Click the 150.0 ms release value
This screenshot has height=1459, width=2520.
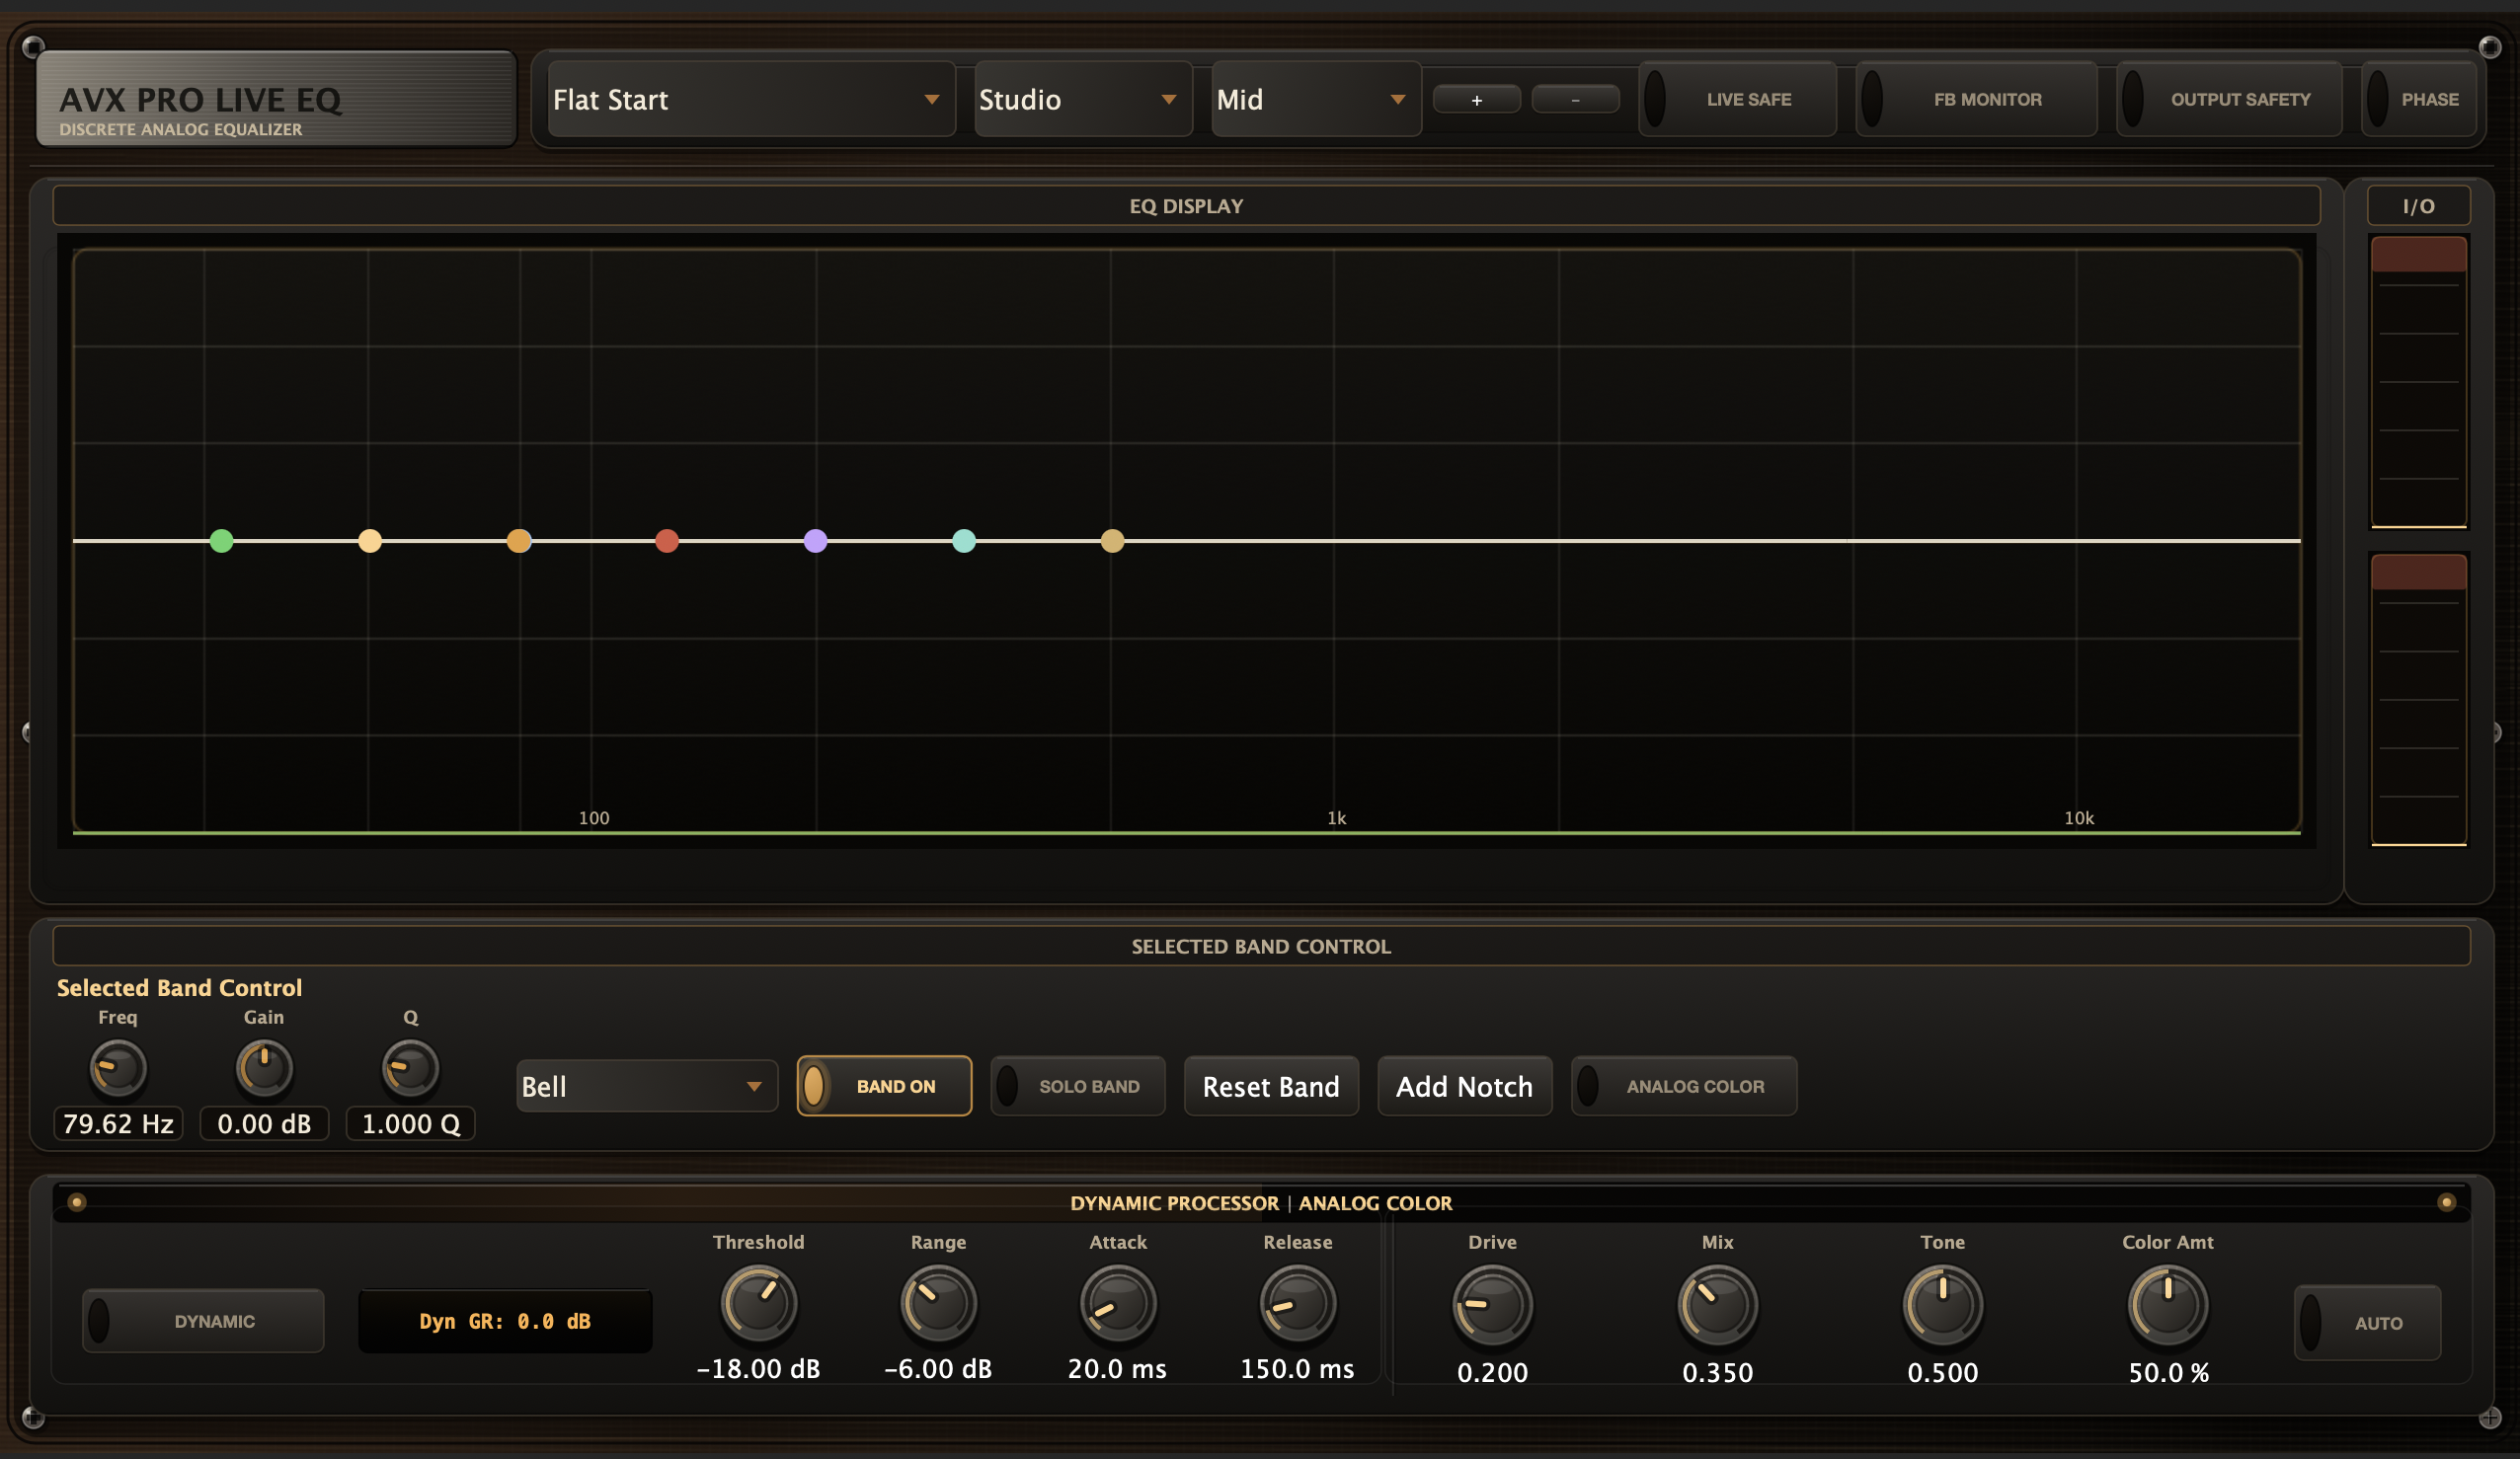point(1297,1369)
